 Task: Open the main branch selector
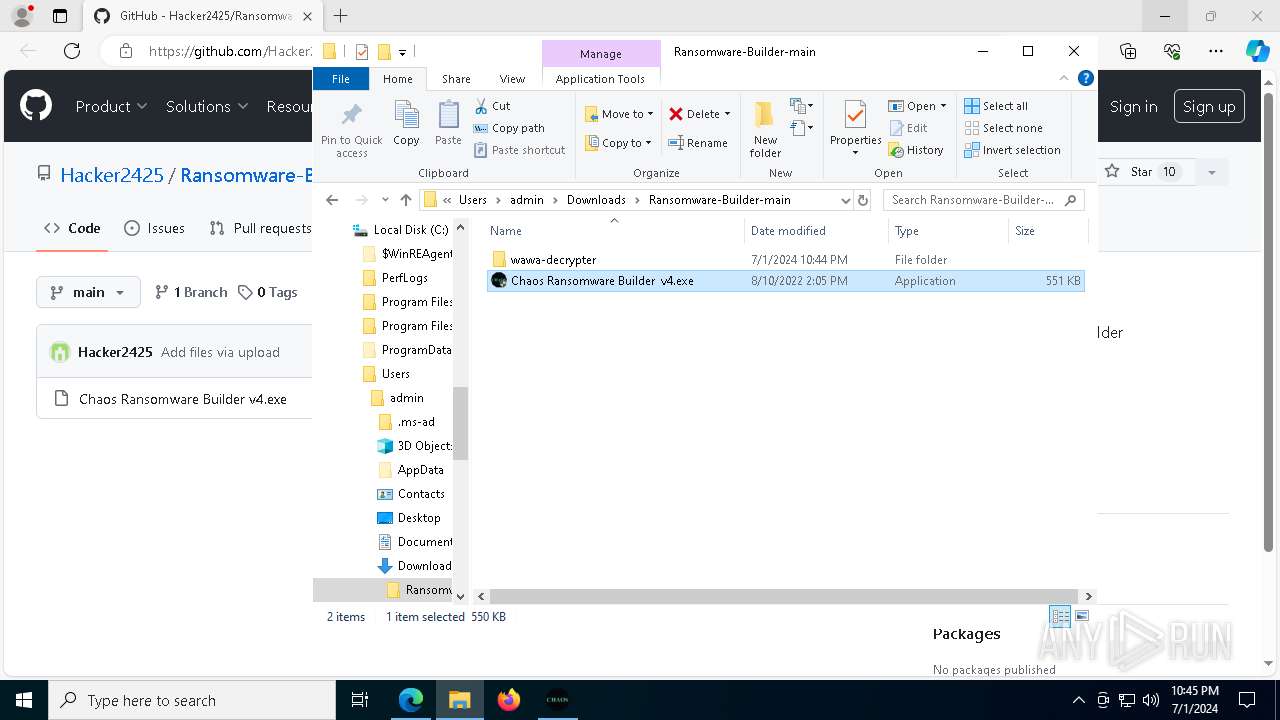click(x=88, y=292)
